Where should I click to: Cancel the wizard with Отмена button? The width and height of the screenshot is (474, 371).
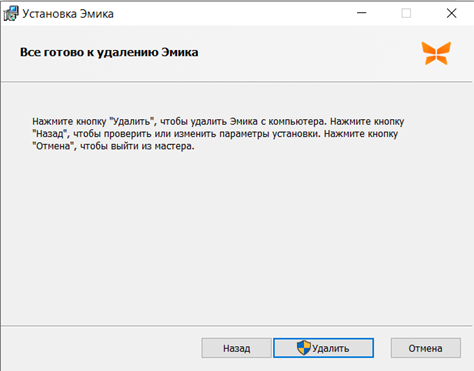coord(426,348)
